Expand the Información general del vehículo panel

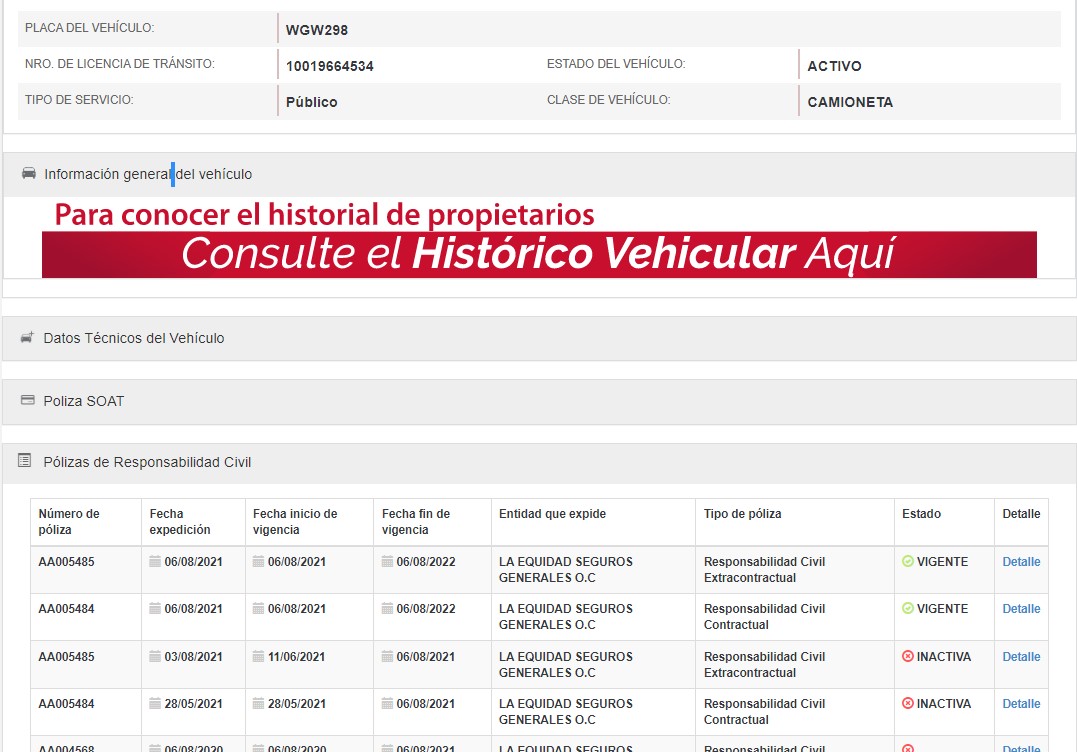pos(148,174)
